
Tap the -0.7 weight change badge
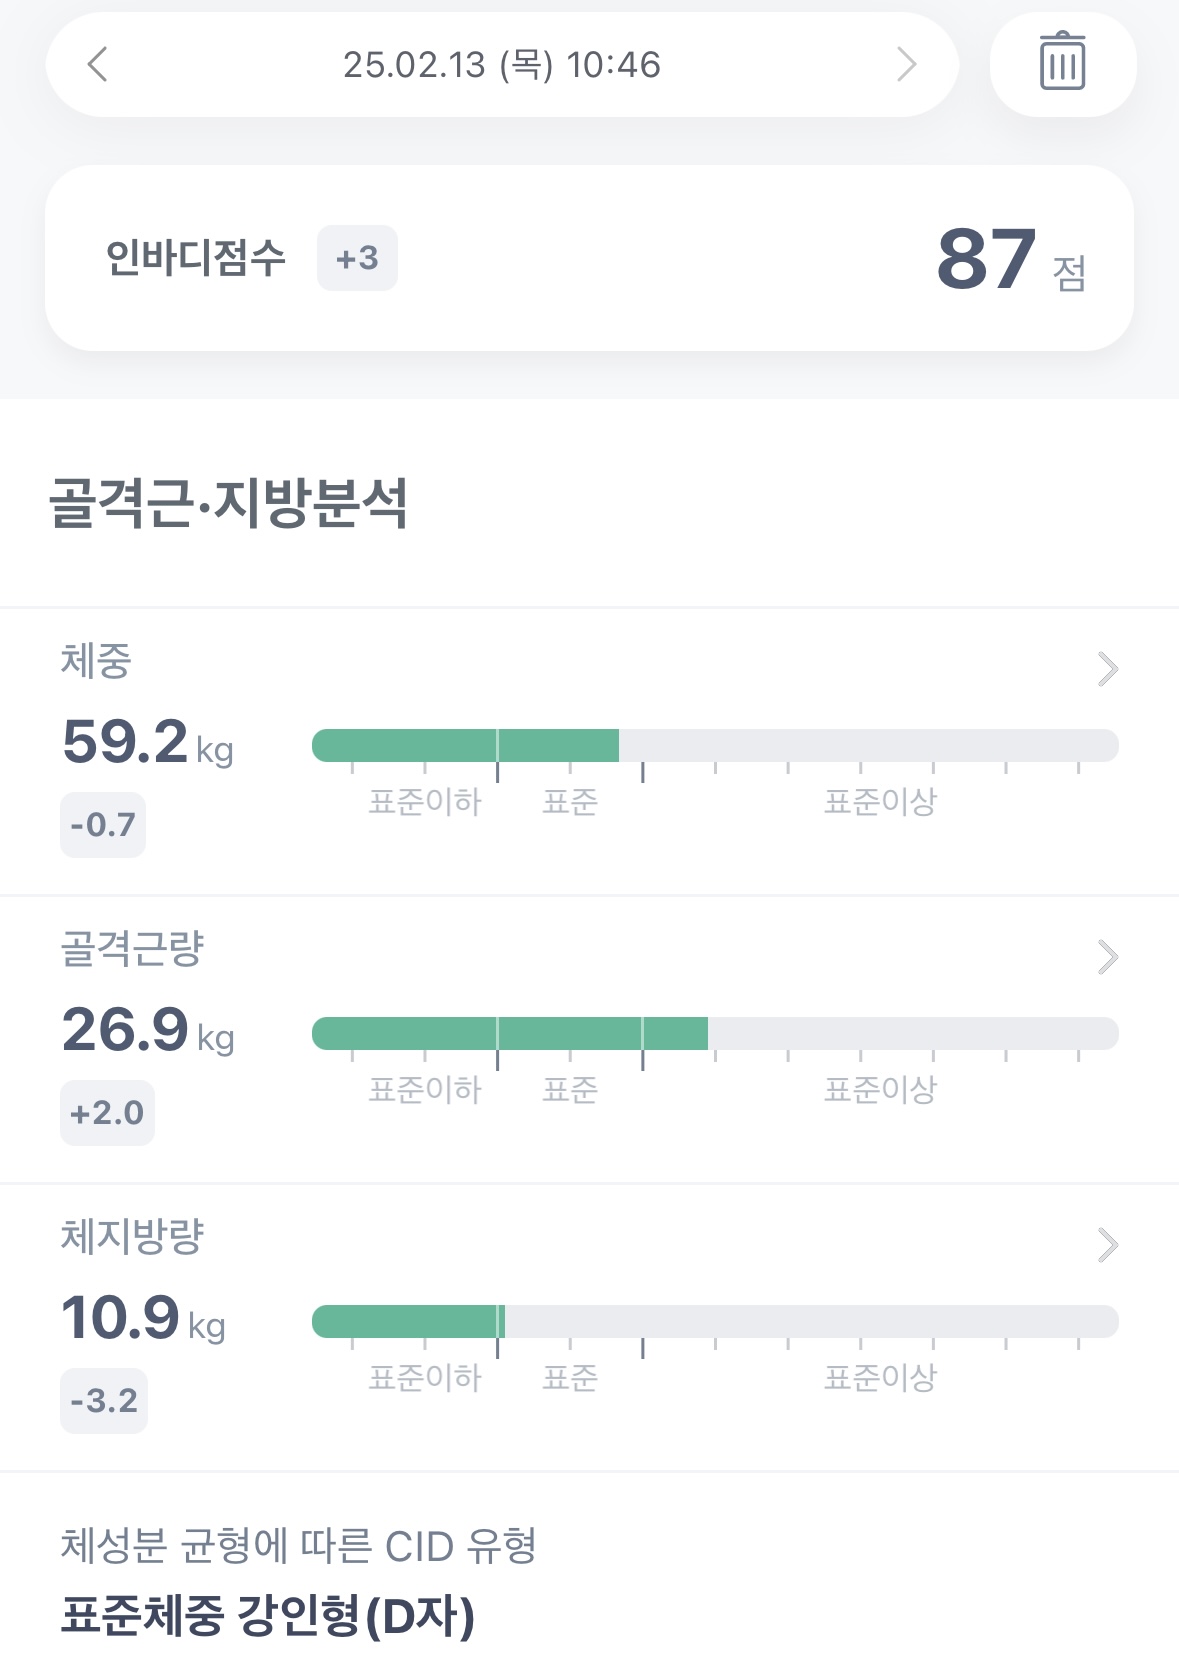[103, 825]
